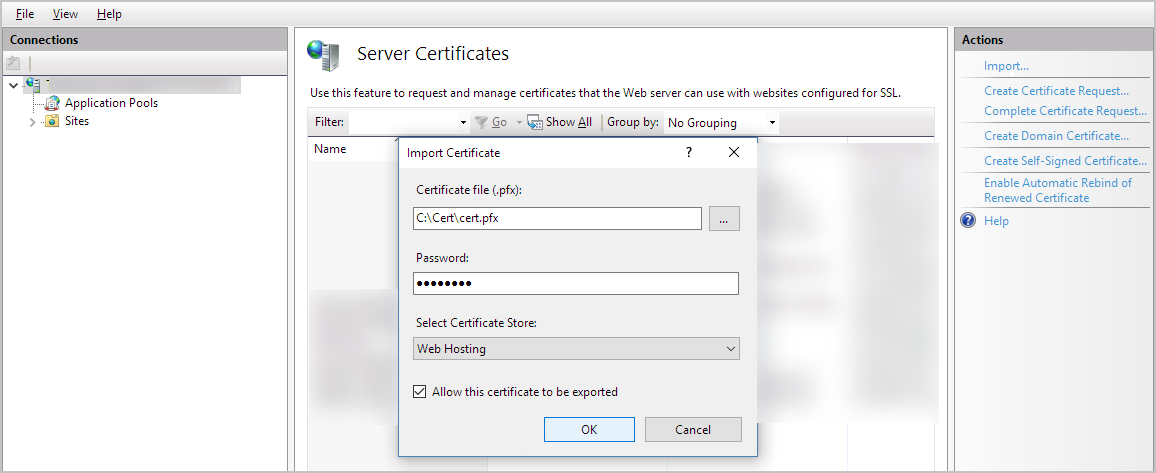Click the Password input field
Image resolution: width=1156 pixels, height=473 pixels.
click(576, 284)
